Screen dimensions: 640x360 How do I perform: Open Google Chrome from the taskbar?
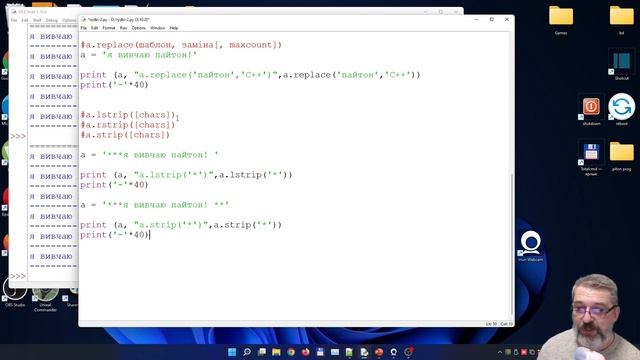(291, 352)
